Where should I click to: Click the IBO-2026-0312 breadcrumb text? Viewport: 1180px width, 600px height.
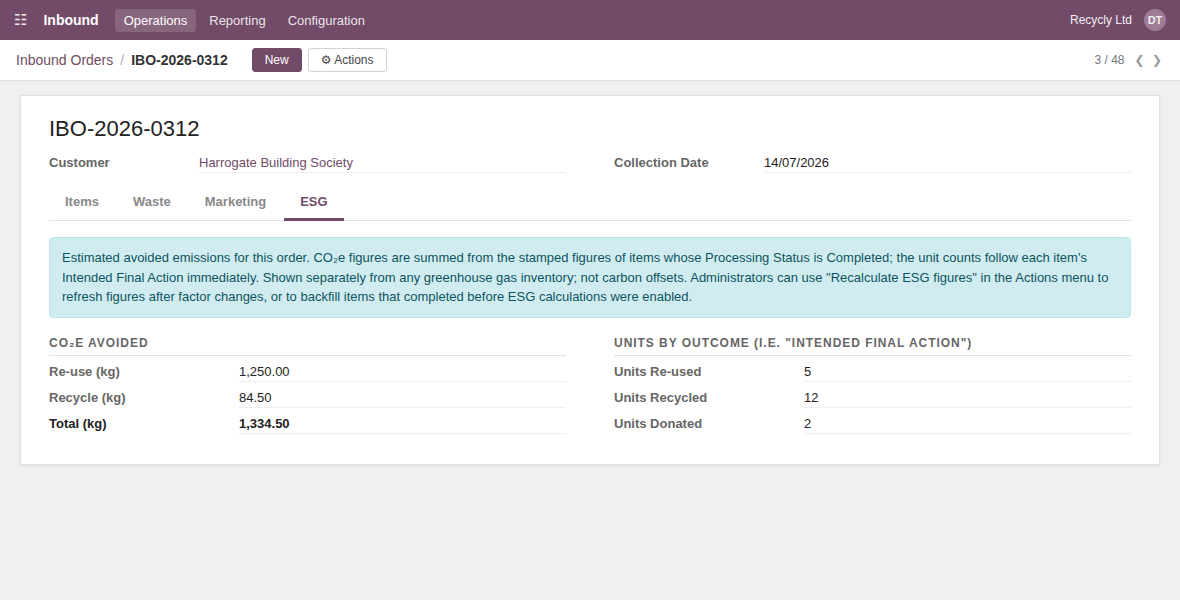pos(179,60)
